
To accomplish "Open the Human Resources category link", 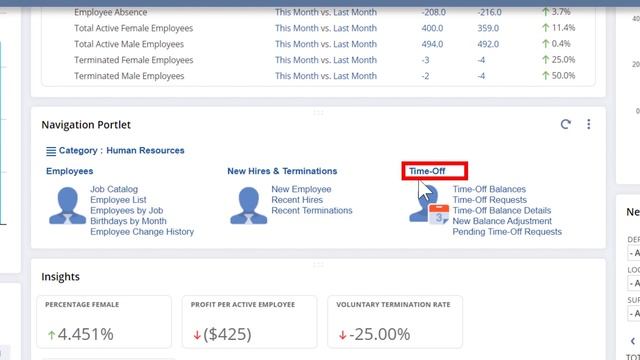I will pos(145,150).
